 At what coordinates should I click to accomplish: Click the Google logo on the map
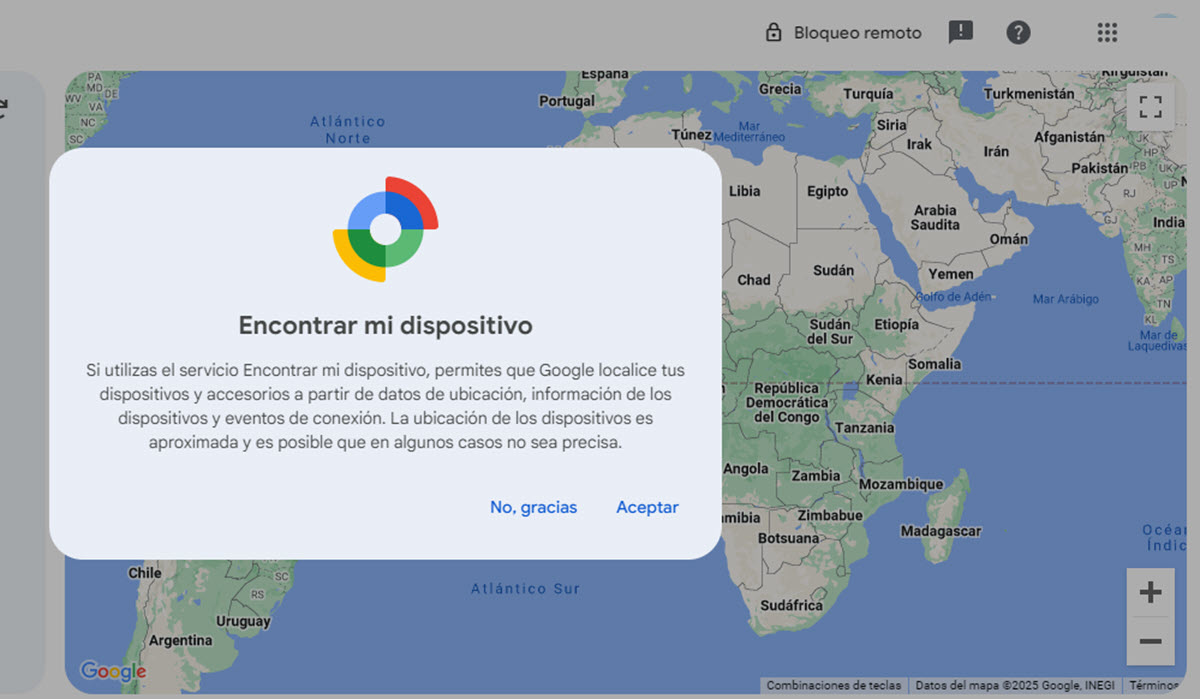113,671
